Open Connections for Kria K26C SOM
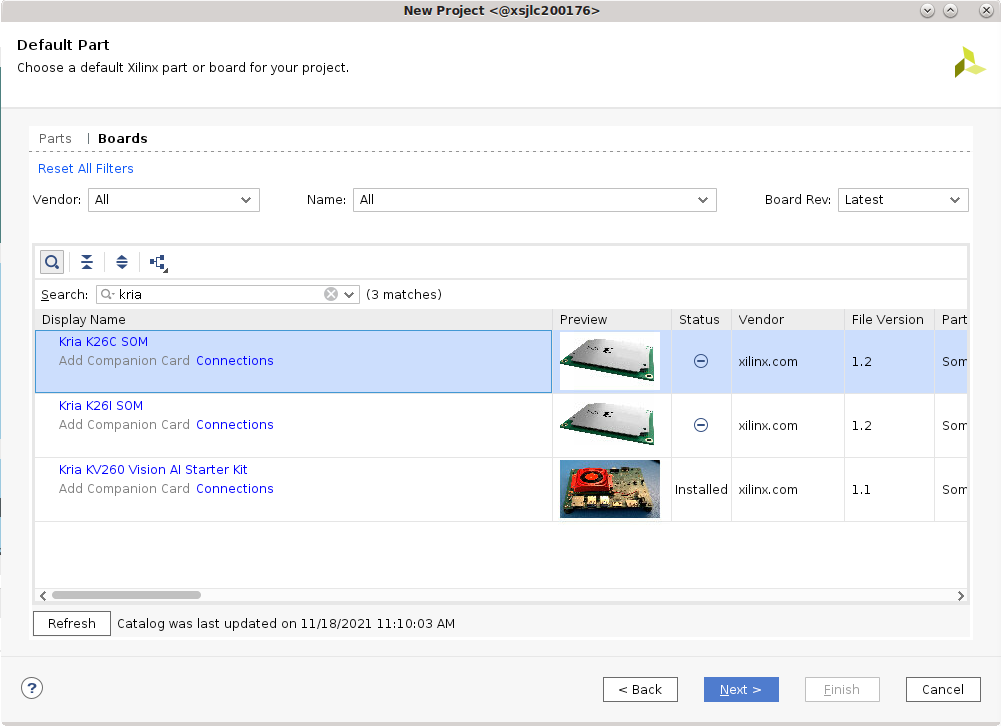The height and width of the screenshot is (726, 1001). [x=234, y=360]
